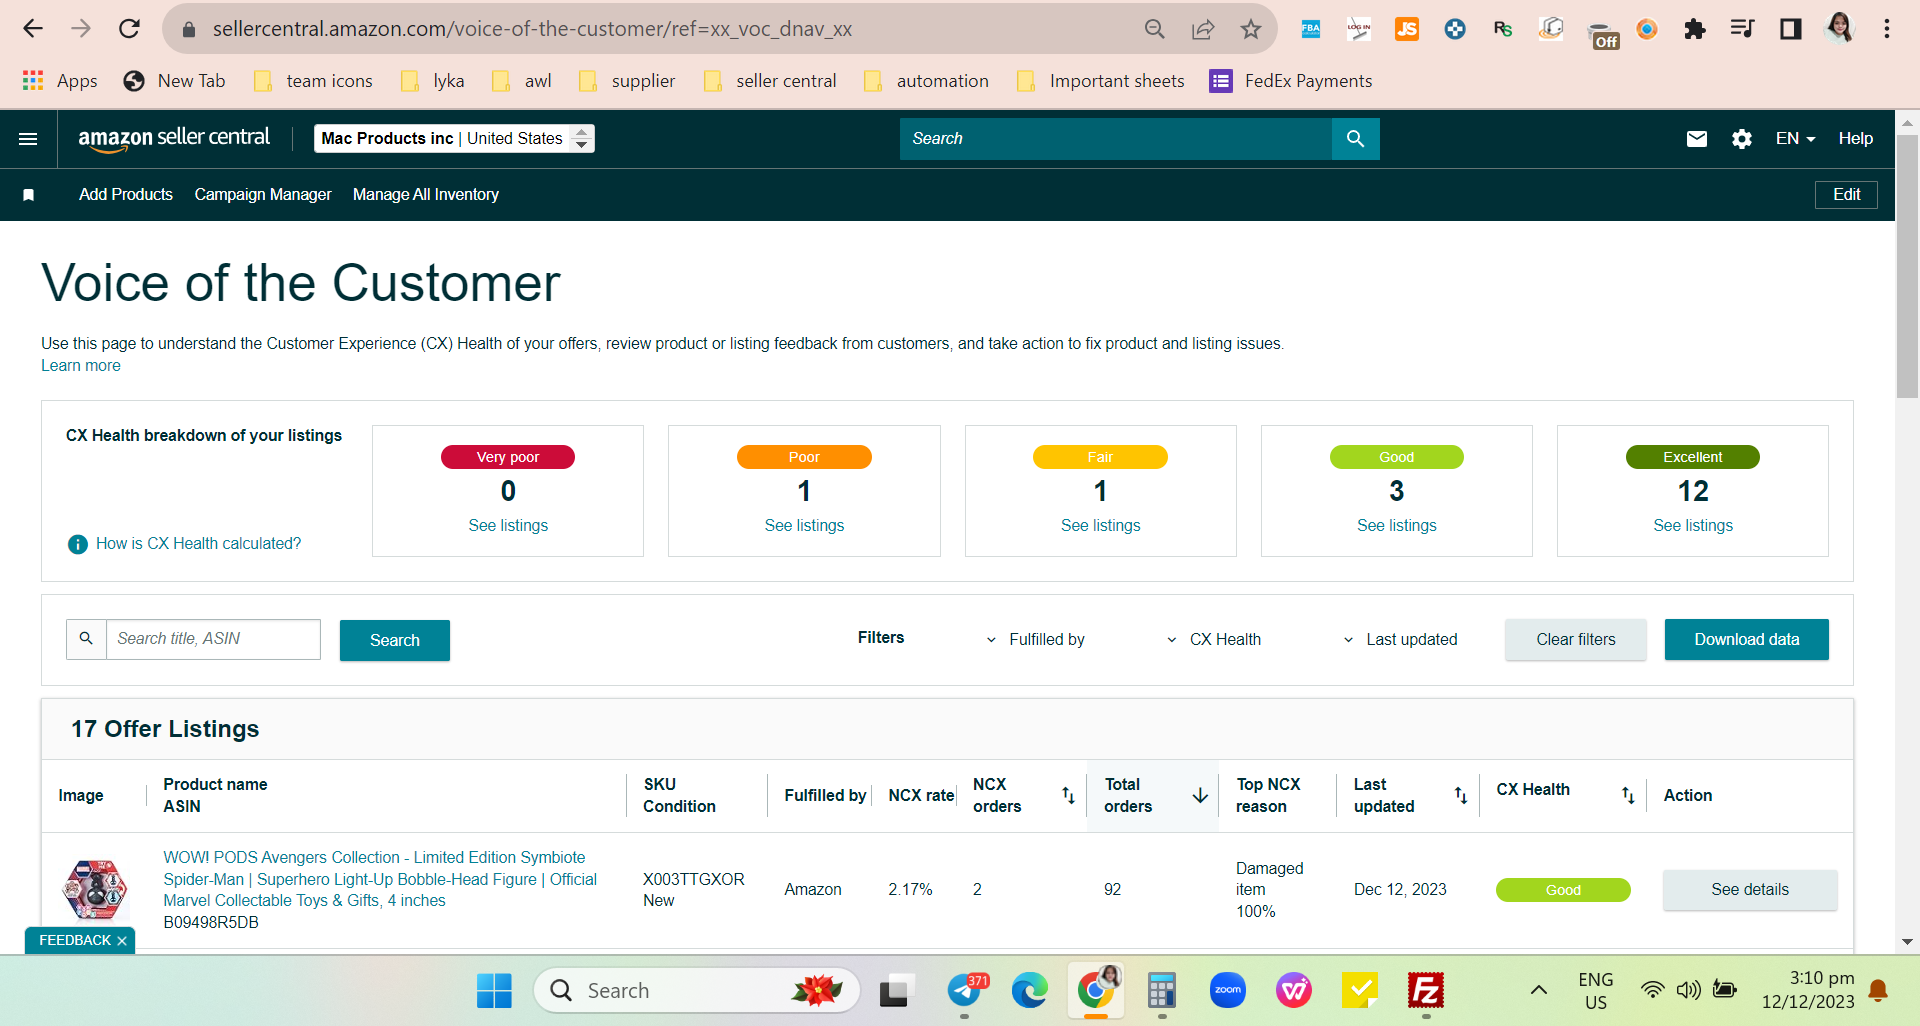This screenshot has width=1920, height=1026.
Task: Open the browser side panel icon
Action: 1791,29
